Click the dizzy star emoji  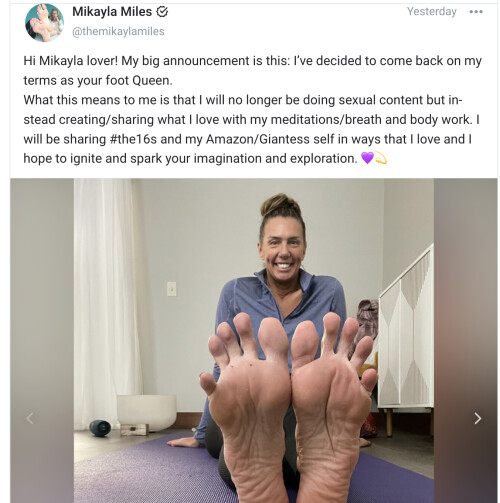(x=381, y=158)
